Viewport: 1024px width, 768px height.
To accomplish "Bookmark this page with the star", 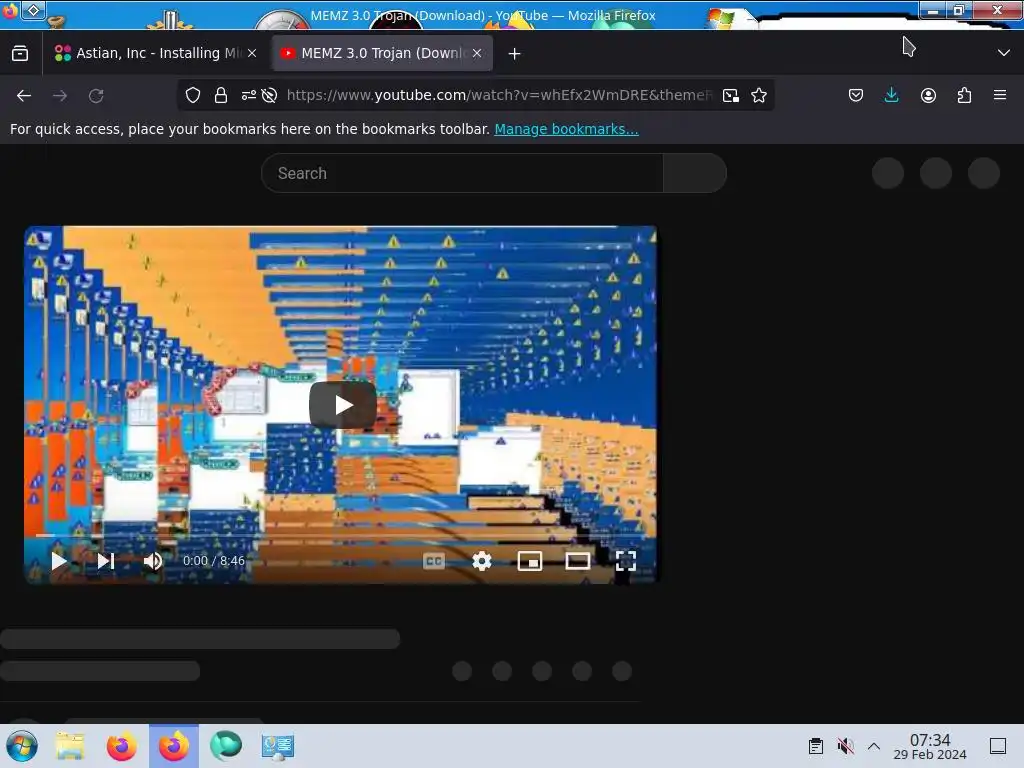I will (759, 95).
